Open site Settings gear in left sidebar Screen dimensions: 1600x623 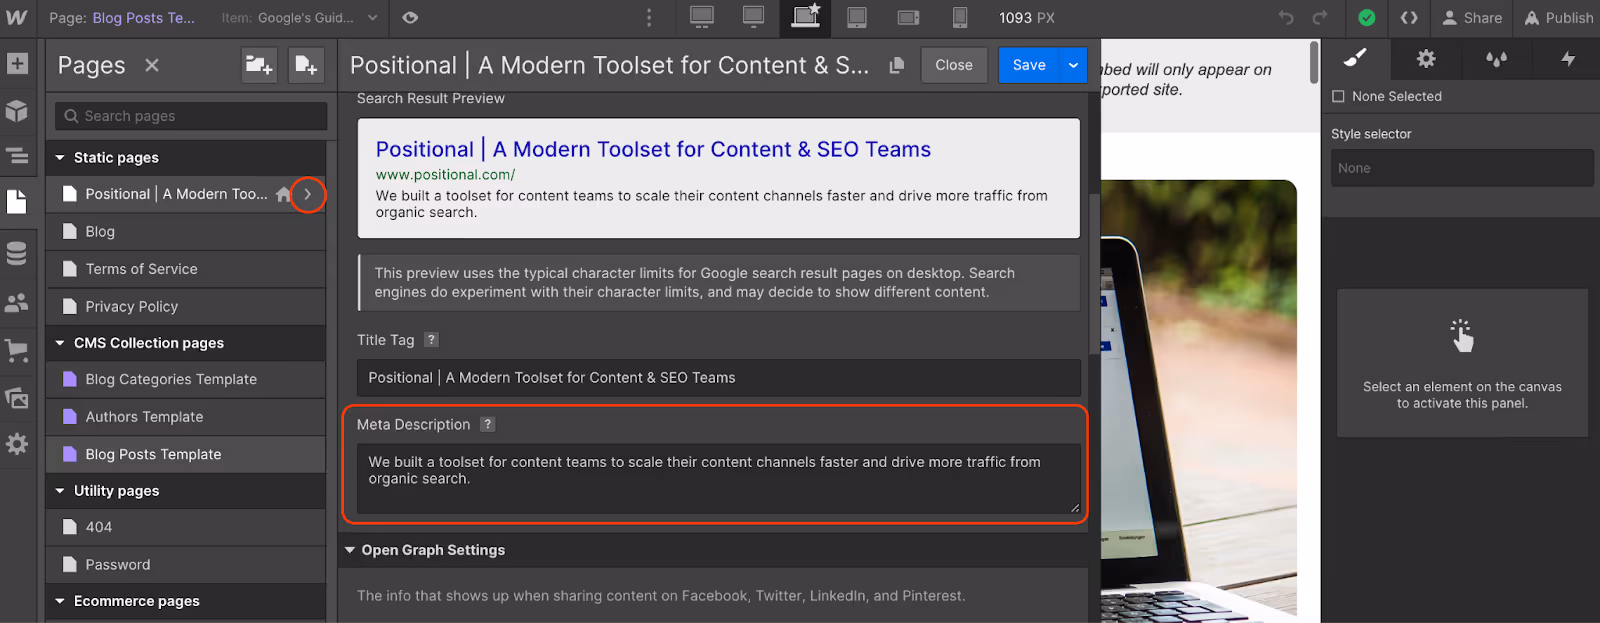[x=17, y=444]
